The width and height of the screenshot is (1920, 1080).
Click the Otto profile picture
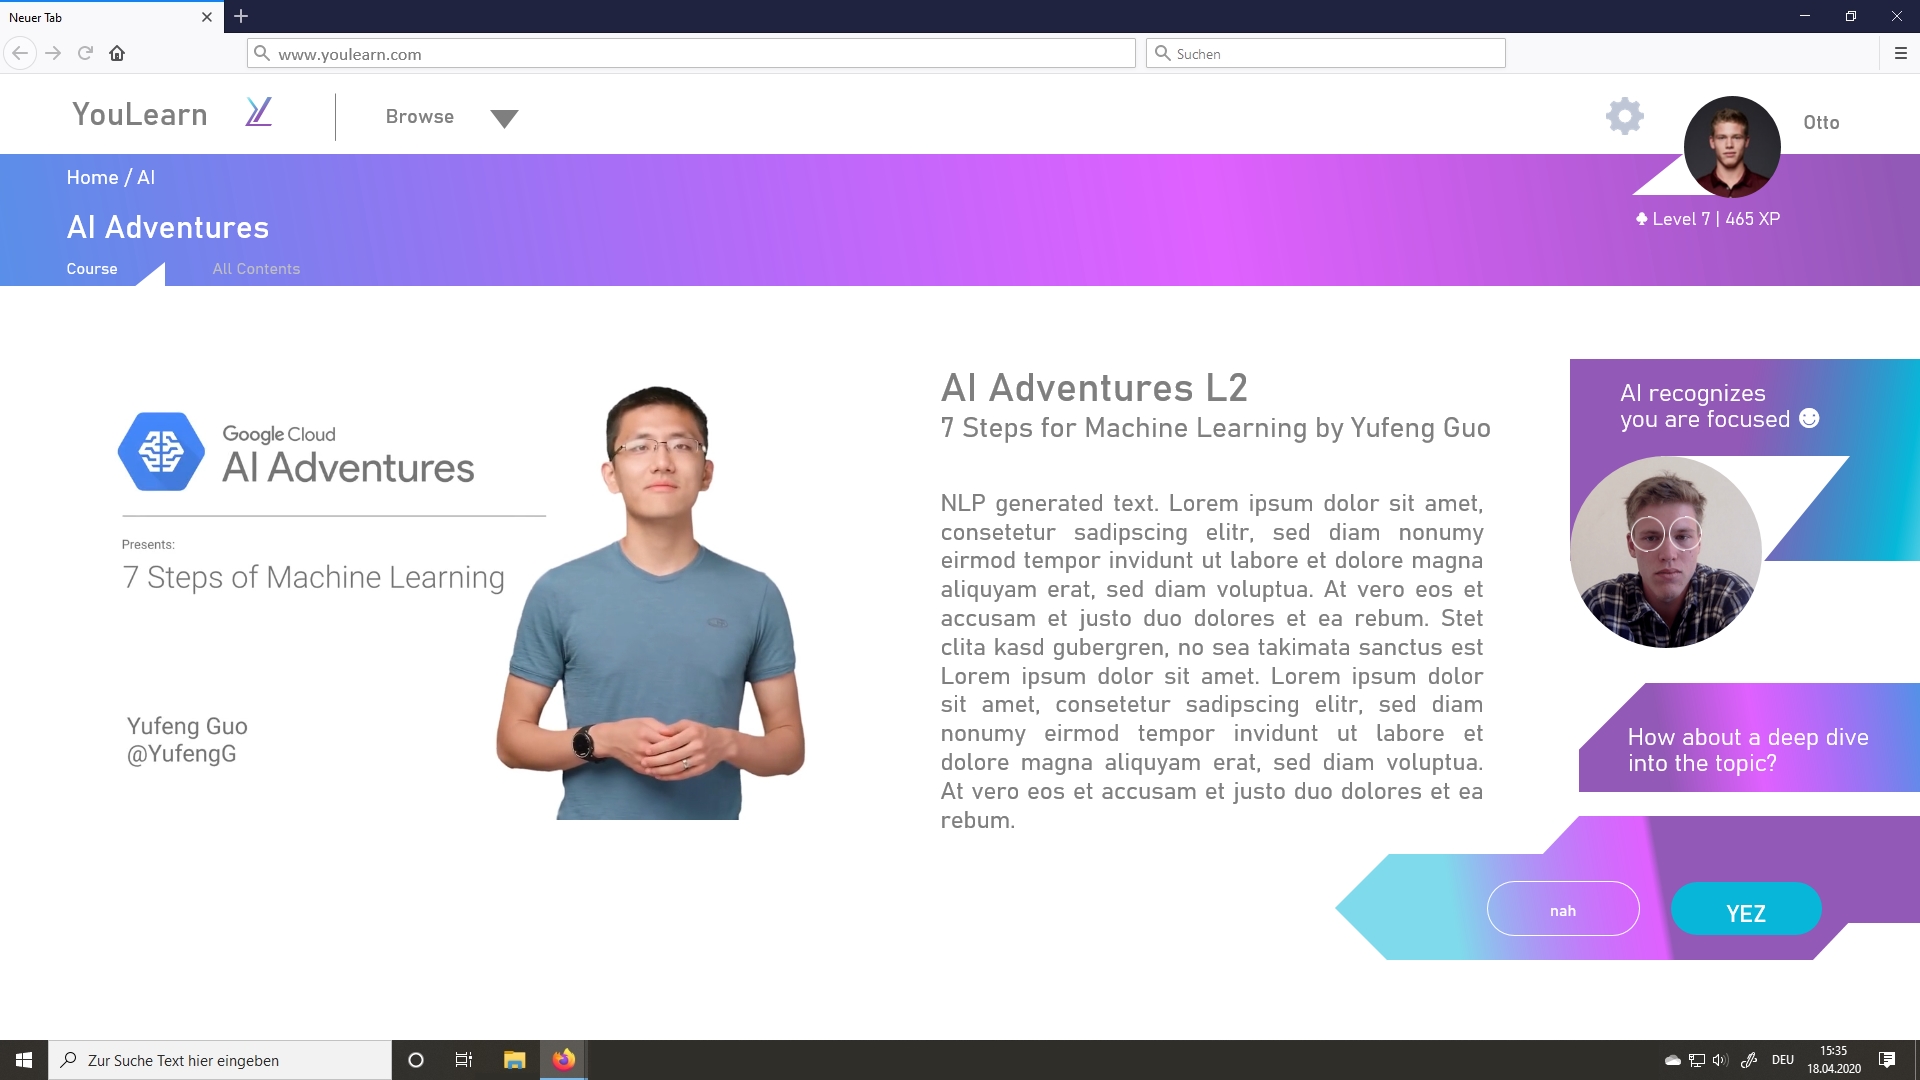(1731, 147)
